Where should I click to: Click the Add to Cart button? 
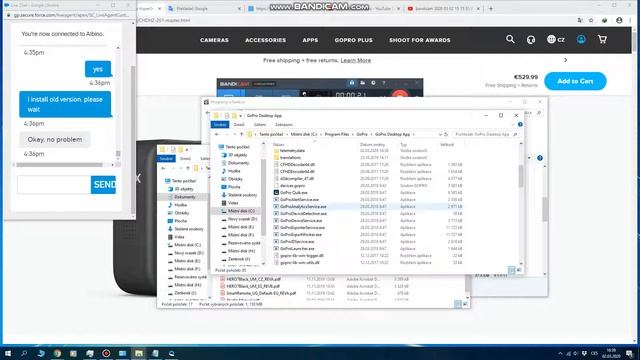(575, 81)
